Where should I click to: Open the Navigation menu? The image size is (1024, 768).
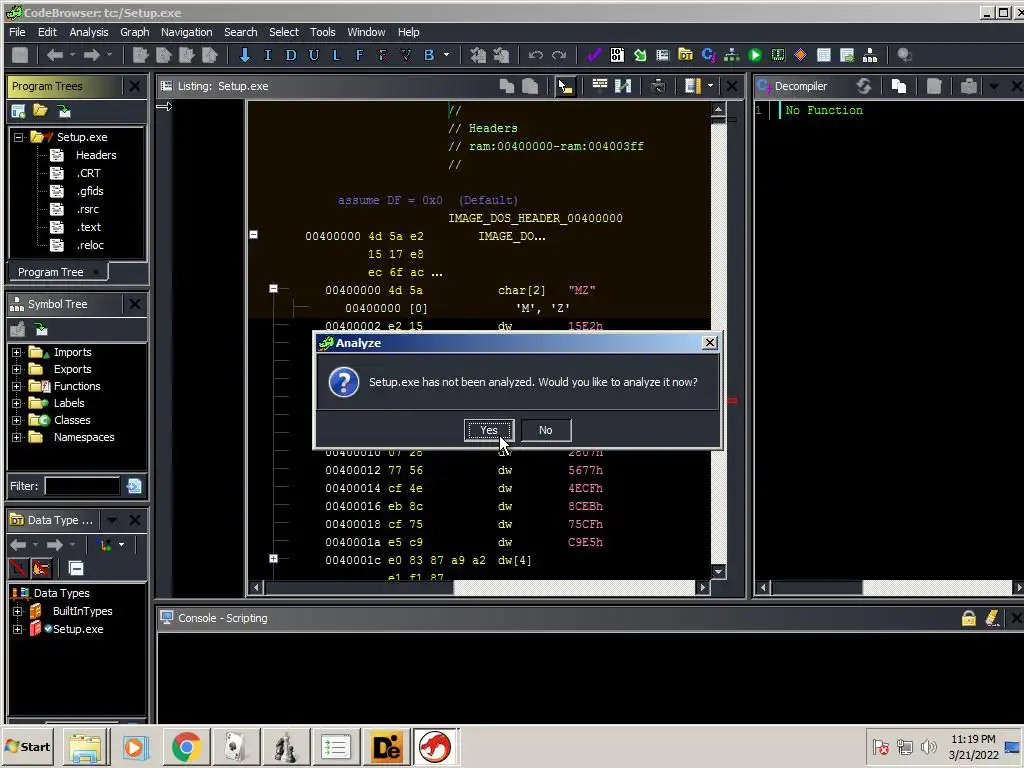186,32
